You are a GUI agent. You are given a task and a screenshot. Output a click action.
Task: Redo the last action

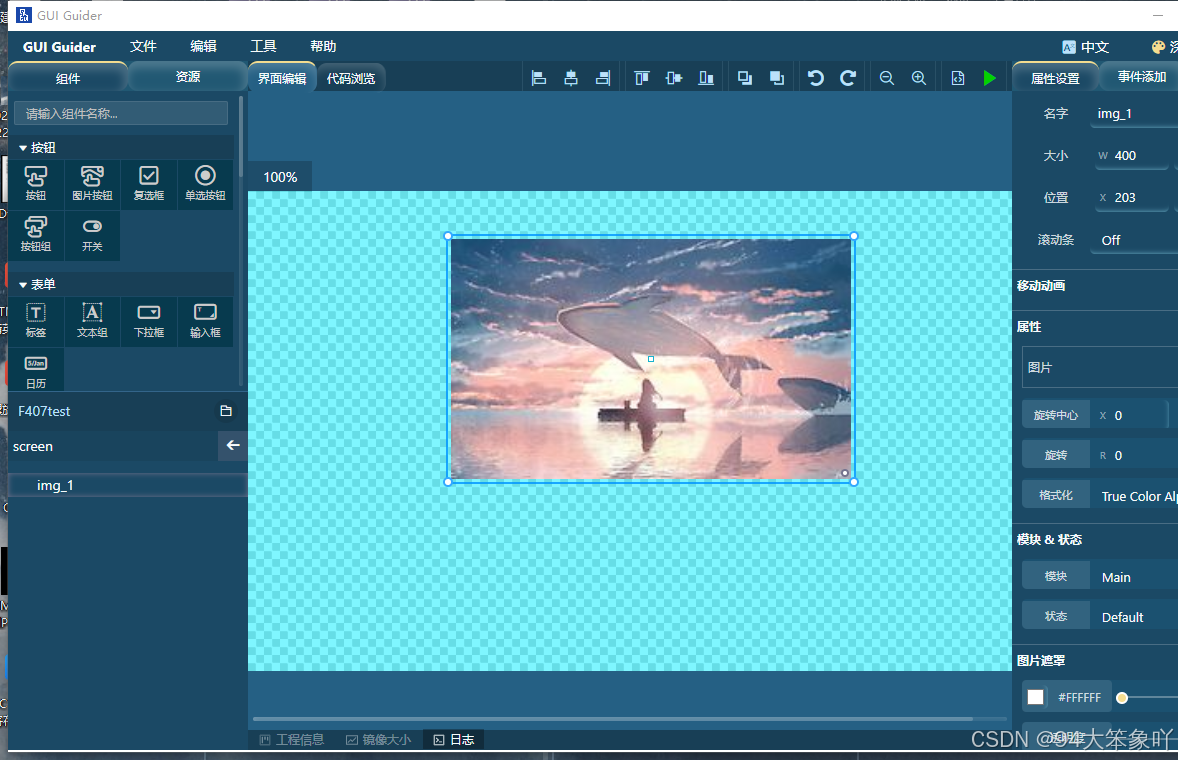pos(848,78)
